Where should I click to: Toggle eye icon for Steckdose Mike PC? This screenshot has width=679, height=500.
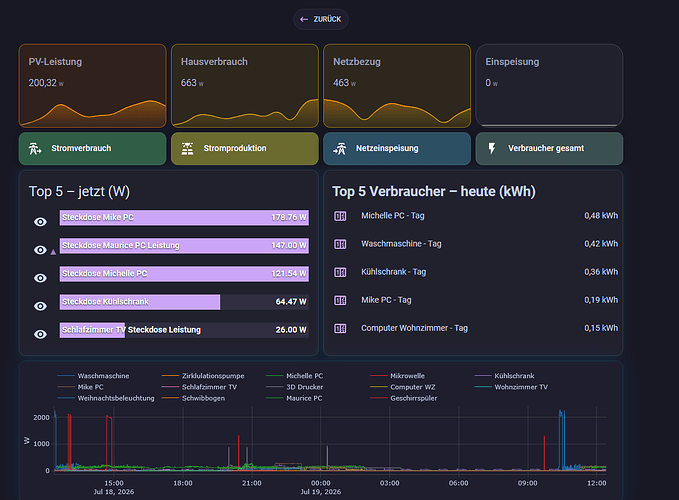point(40,222)
